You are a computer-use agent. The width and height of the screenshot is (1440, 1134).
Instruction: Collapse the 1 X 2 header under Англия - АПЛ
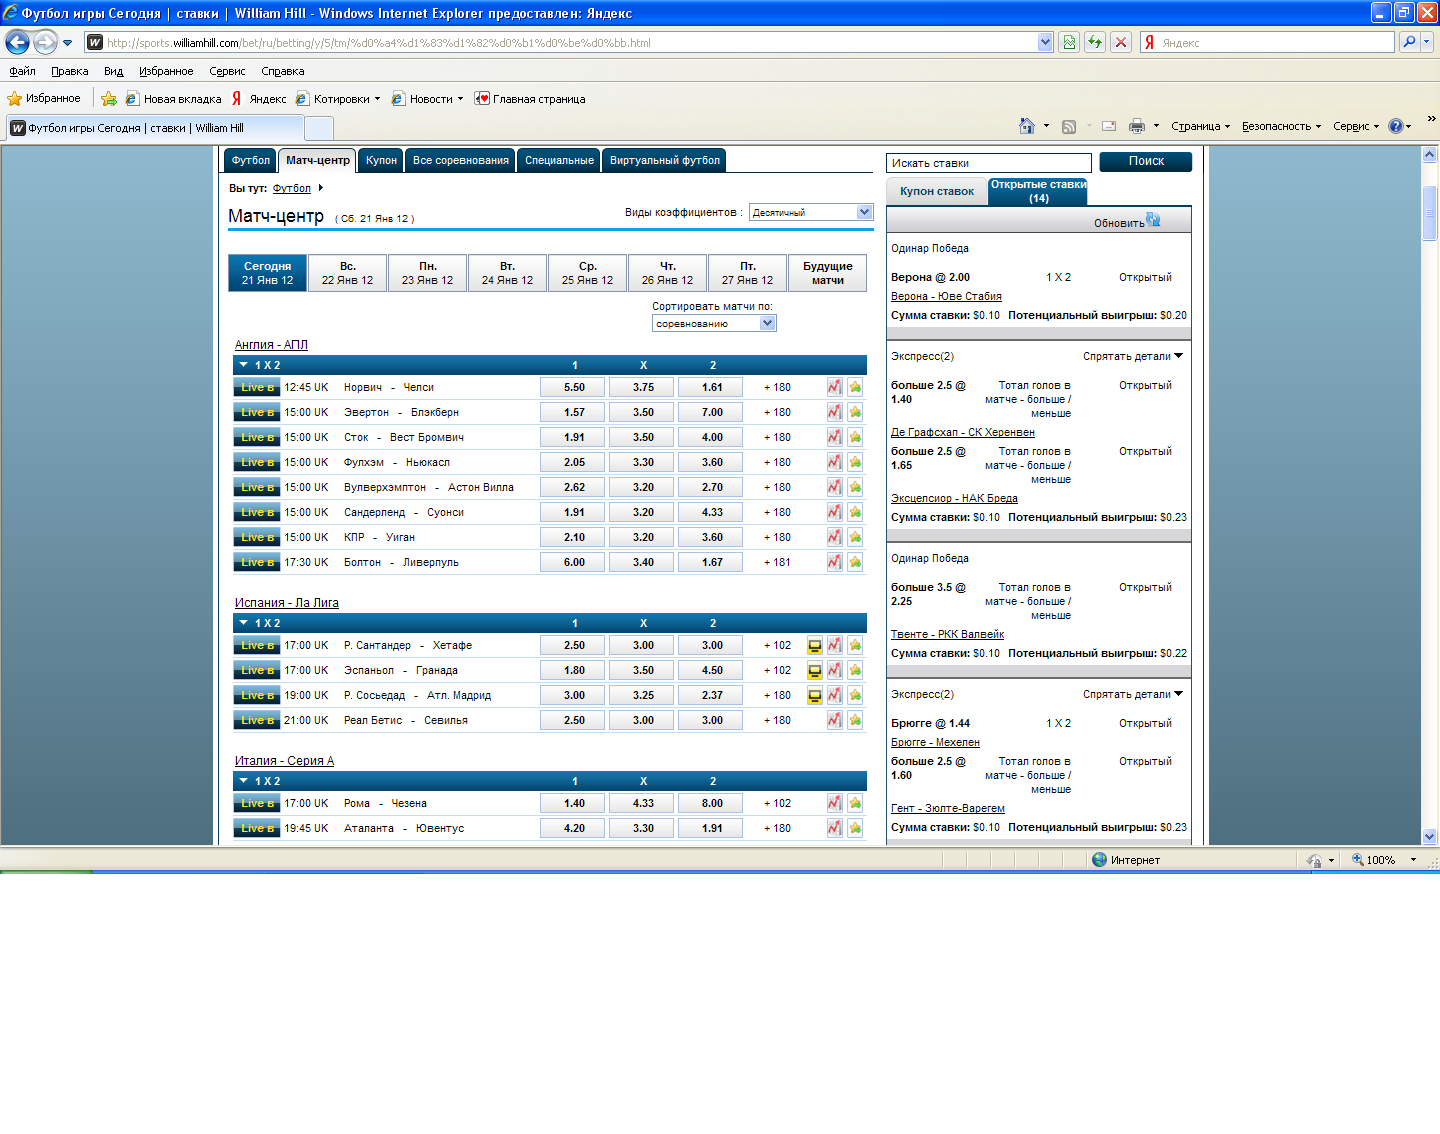click(243, 365)
